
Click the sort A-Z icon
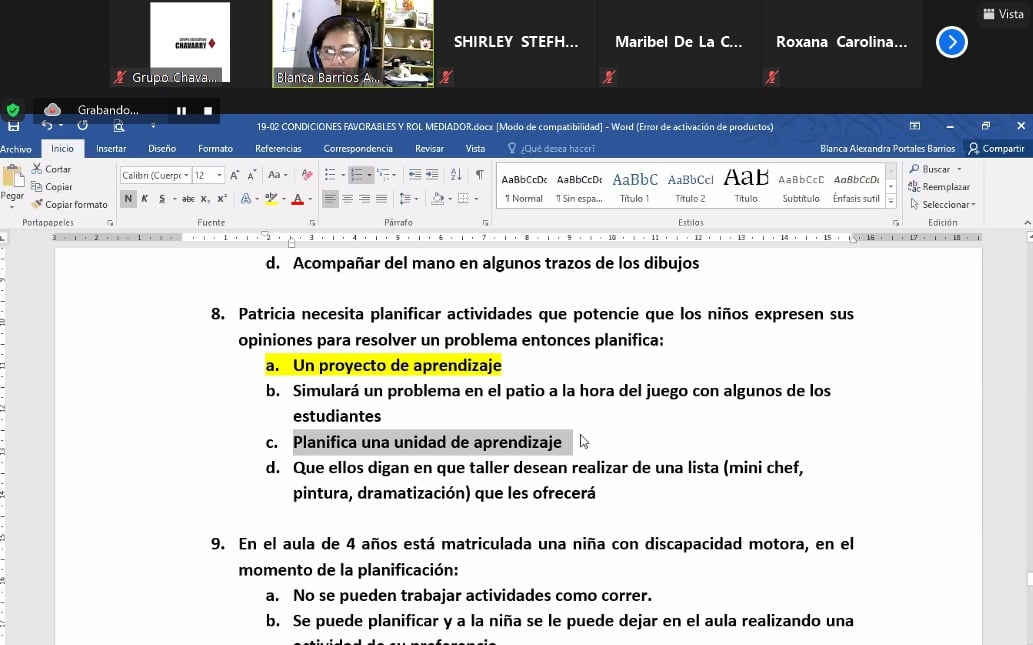point(456,175)
